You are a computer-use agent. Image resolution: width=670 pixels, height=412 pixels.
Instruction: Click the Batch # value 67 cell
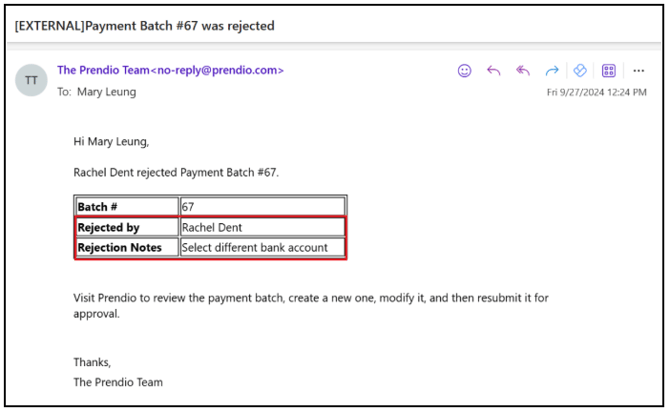point(262,207)
